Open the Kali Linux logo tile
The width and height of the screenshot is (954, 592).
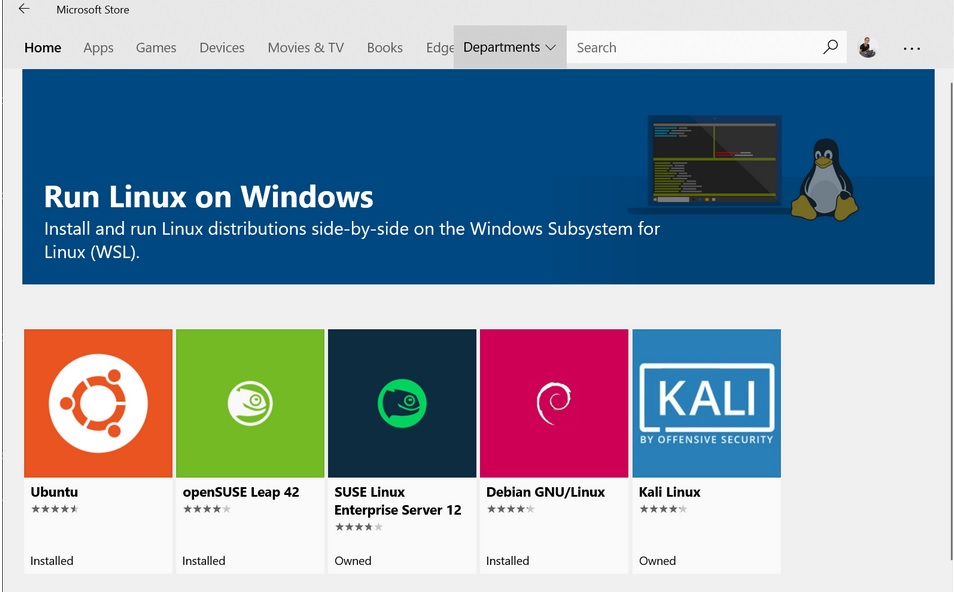(x=706, y=403)
